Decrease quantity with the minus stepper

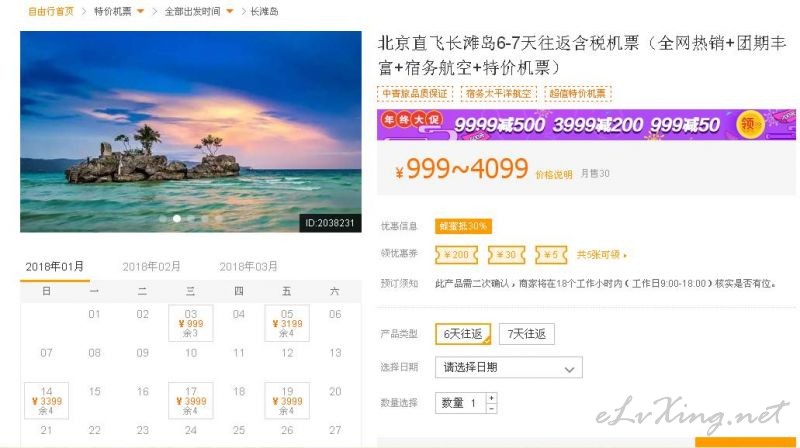(x=491, y=408)
